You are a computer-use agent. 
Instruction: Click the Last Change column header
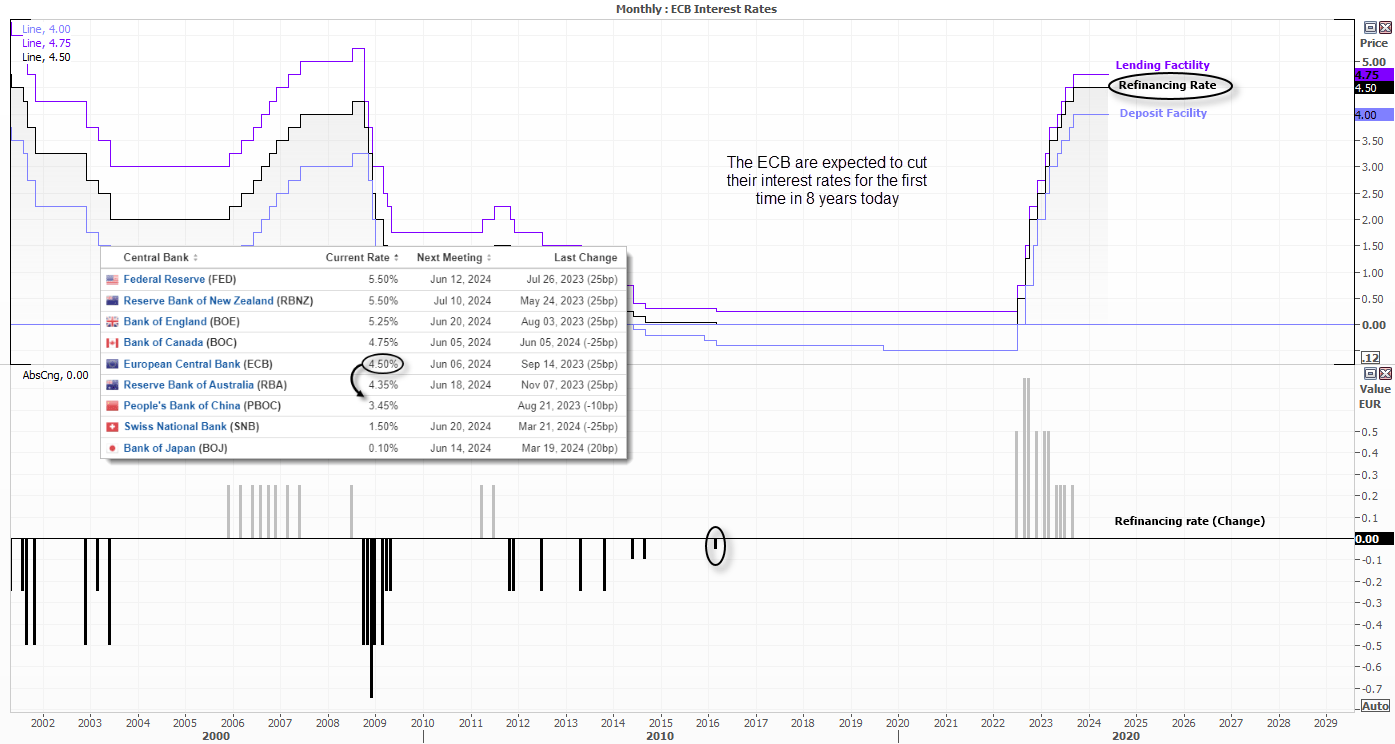(585, 258)
